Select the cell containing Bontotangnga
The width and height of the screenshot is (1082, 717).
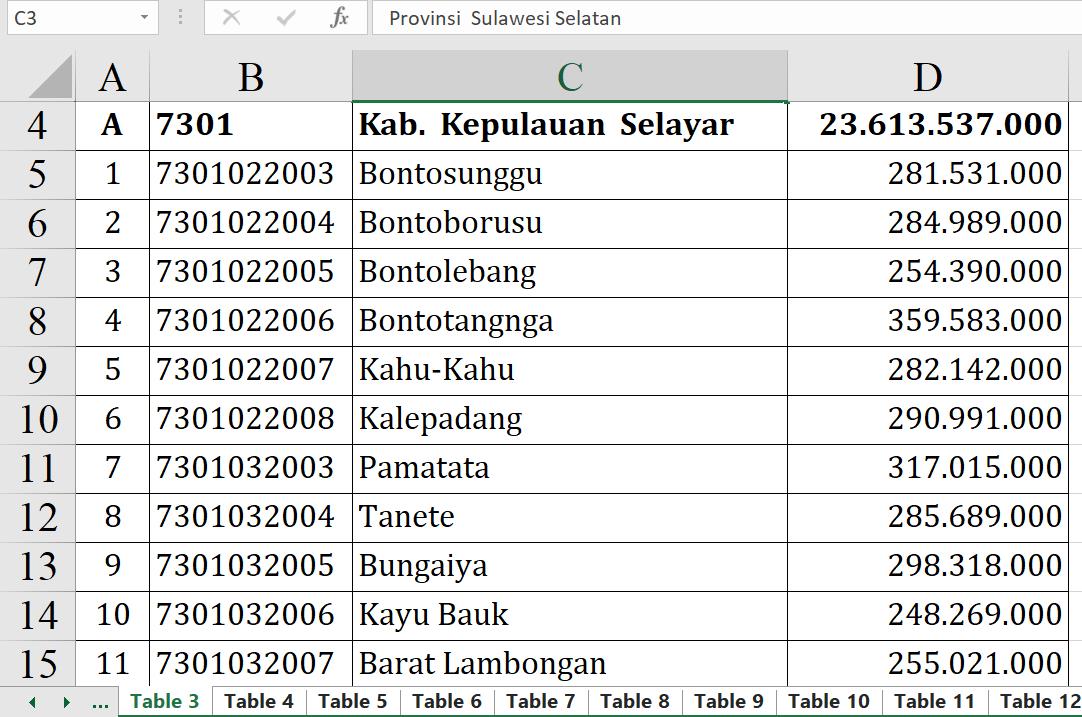[x=569, y=321]
